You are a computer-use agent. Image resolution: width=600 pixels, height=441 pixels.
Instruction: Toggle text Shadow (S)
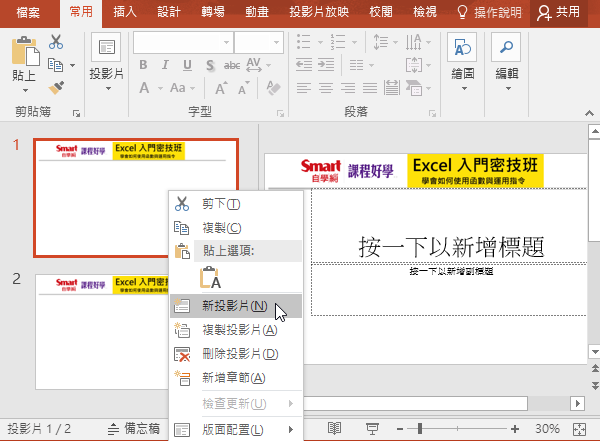point(210,65)
